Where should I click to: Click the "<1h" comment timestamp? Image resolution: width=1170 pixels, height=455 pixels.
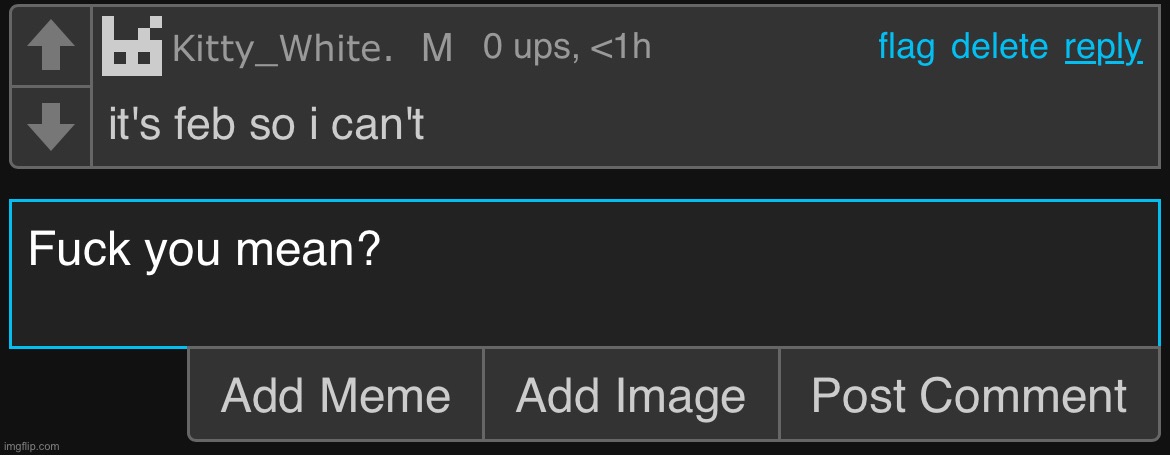621,46
